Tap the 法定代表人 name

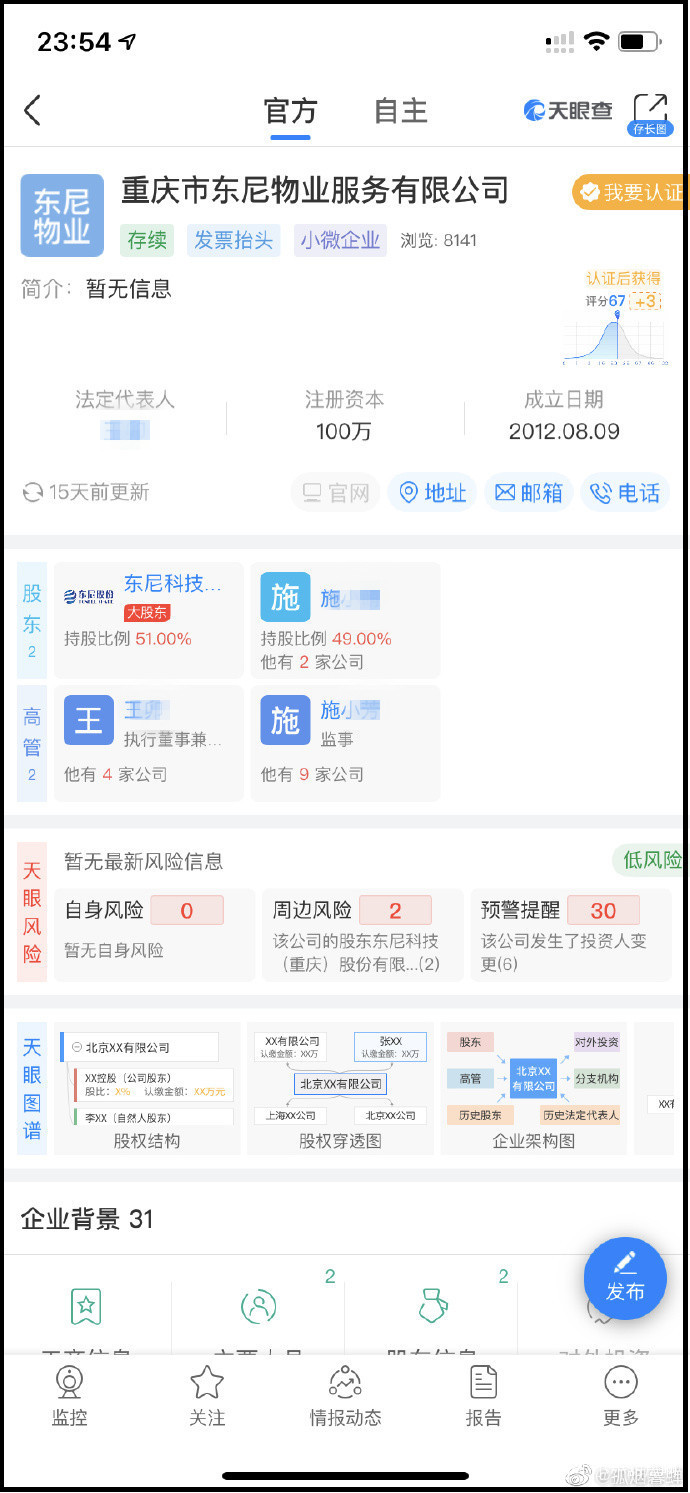pyautogui.click(x=125, y=432)
